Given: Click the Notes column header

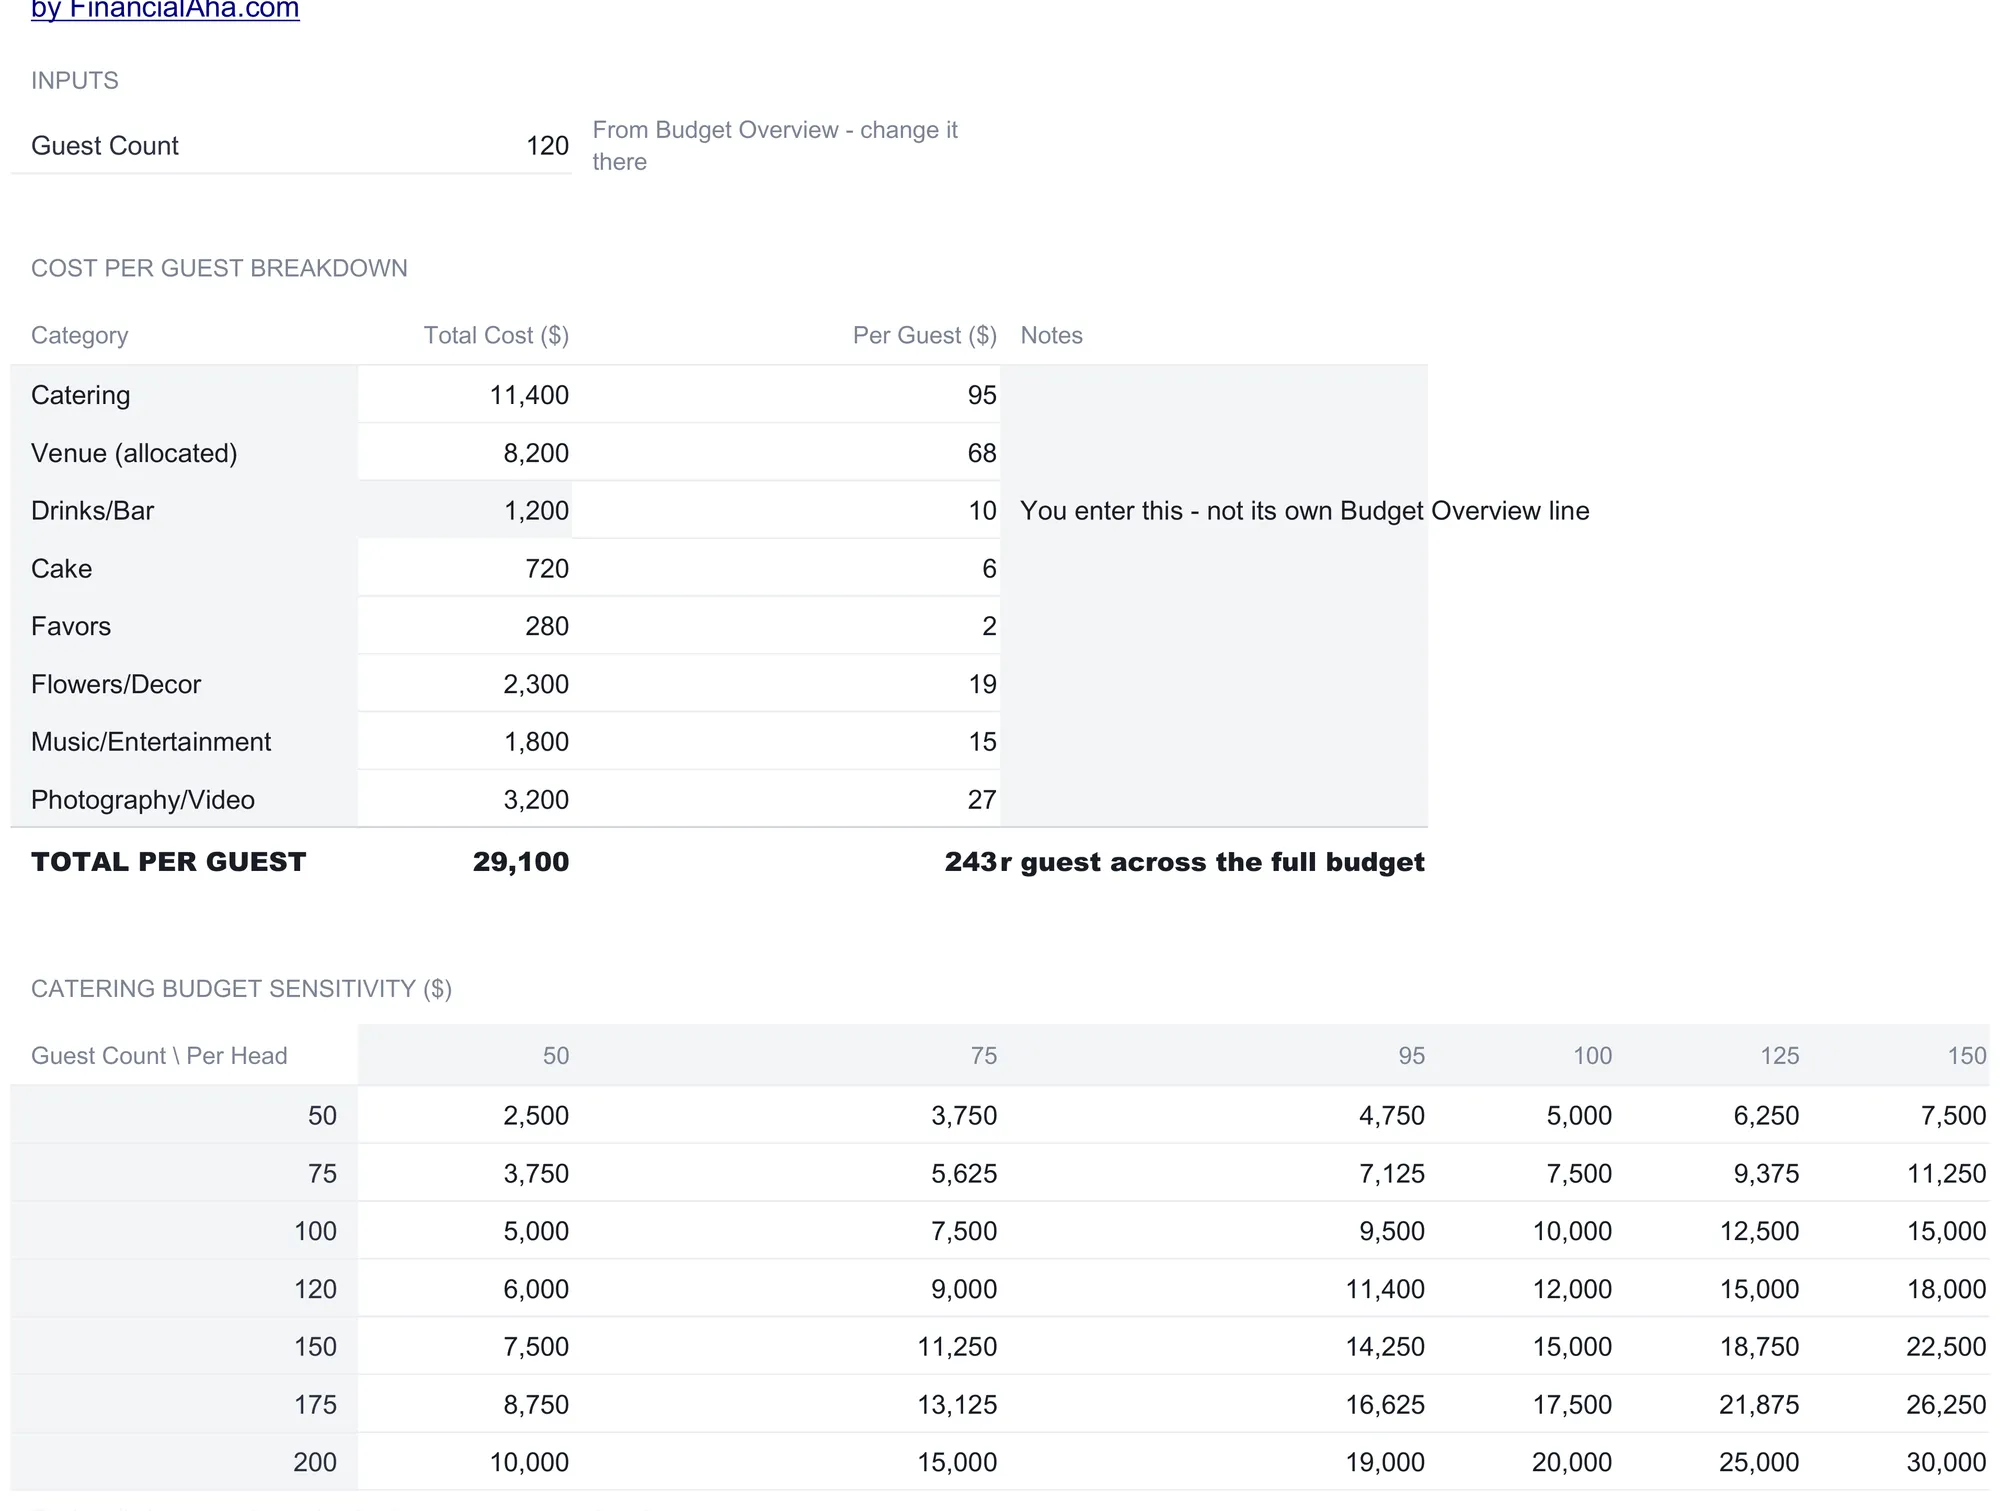Looking at the screenshot, I should [1051, 335].
